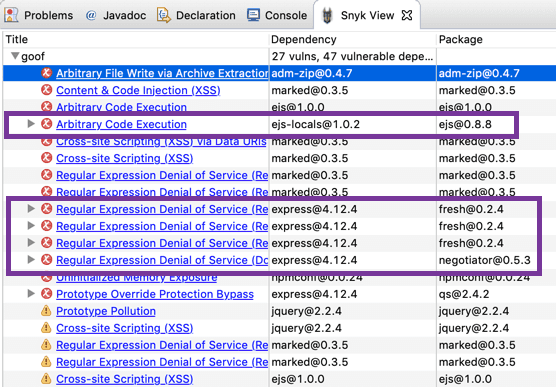Select the qs@2.4.2 package cell
The image size is (556, 387).
coord(464,294)
